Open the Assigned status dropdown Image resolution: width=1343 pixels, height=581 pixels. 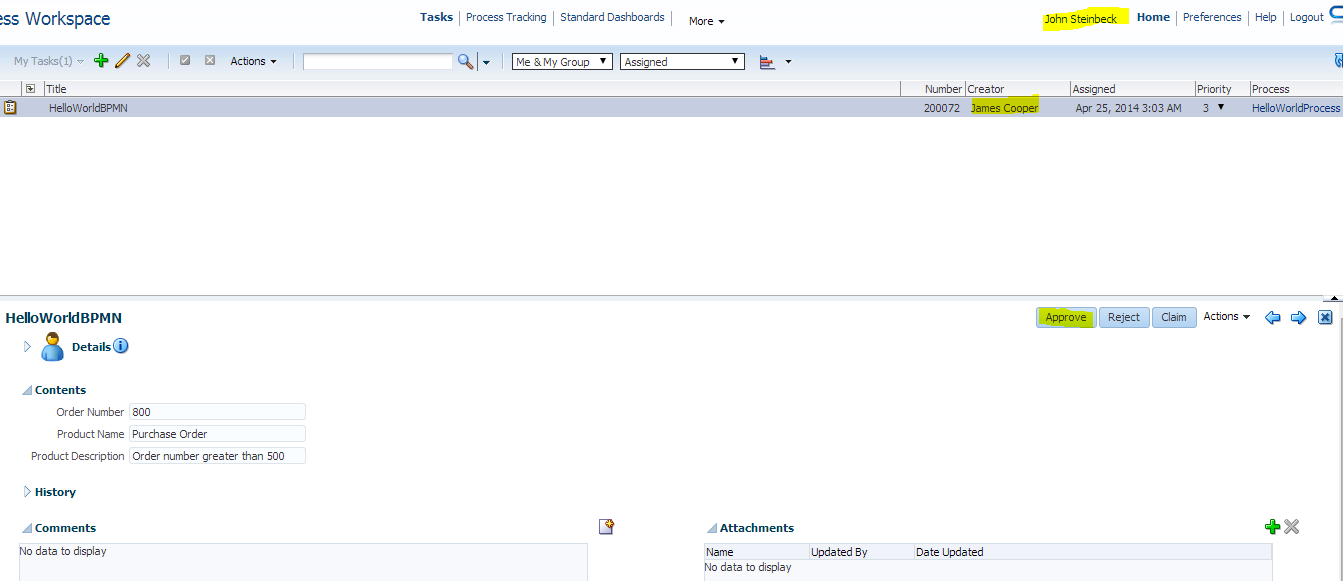click(682, 61)
